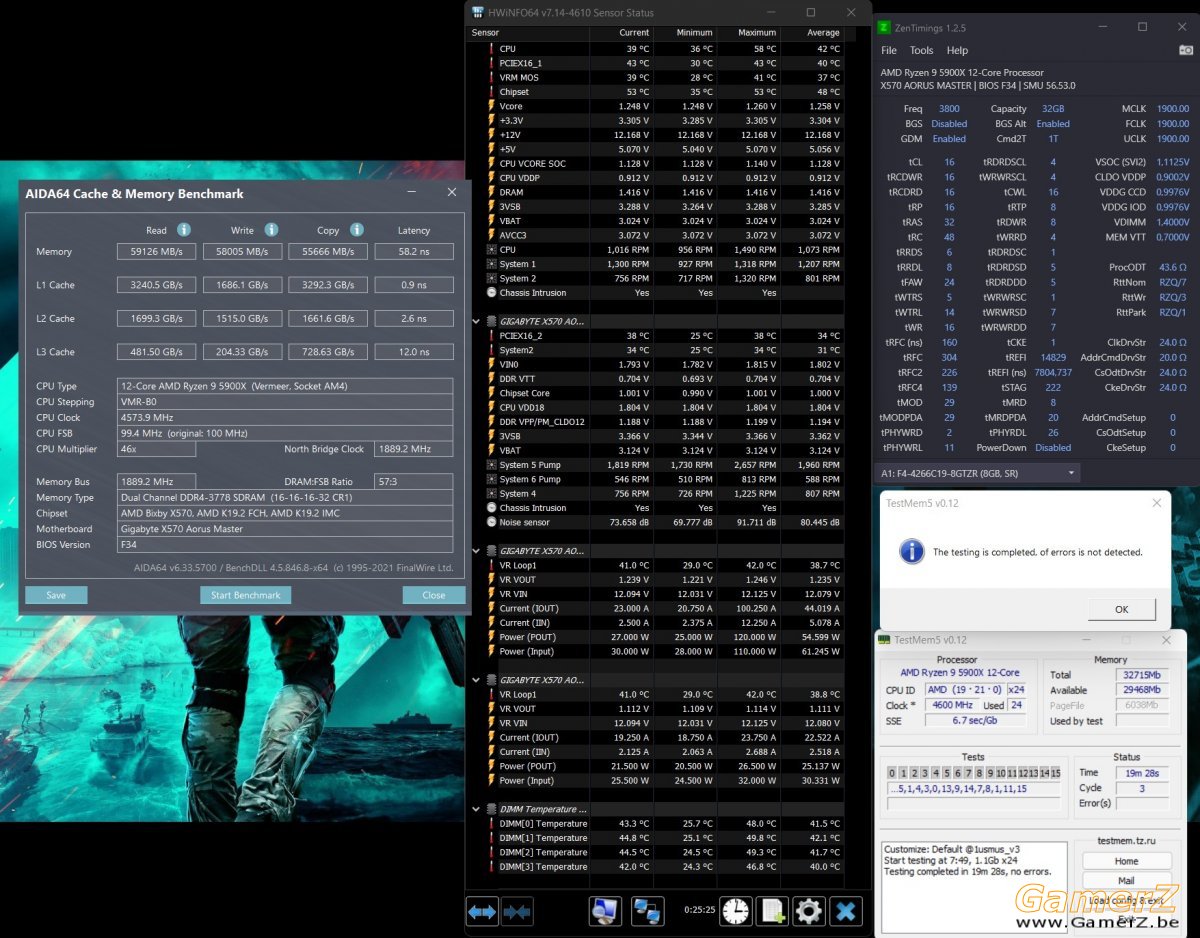Click the Close button in AIDA64
This screenshot has width=1200, height=938.
434,595
